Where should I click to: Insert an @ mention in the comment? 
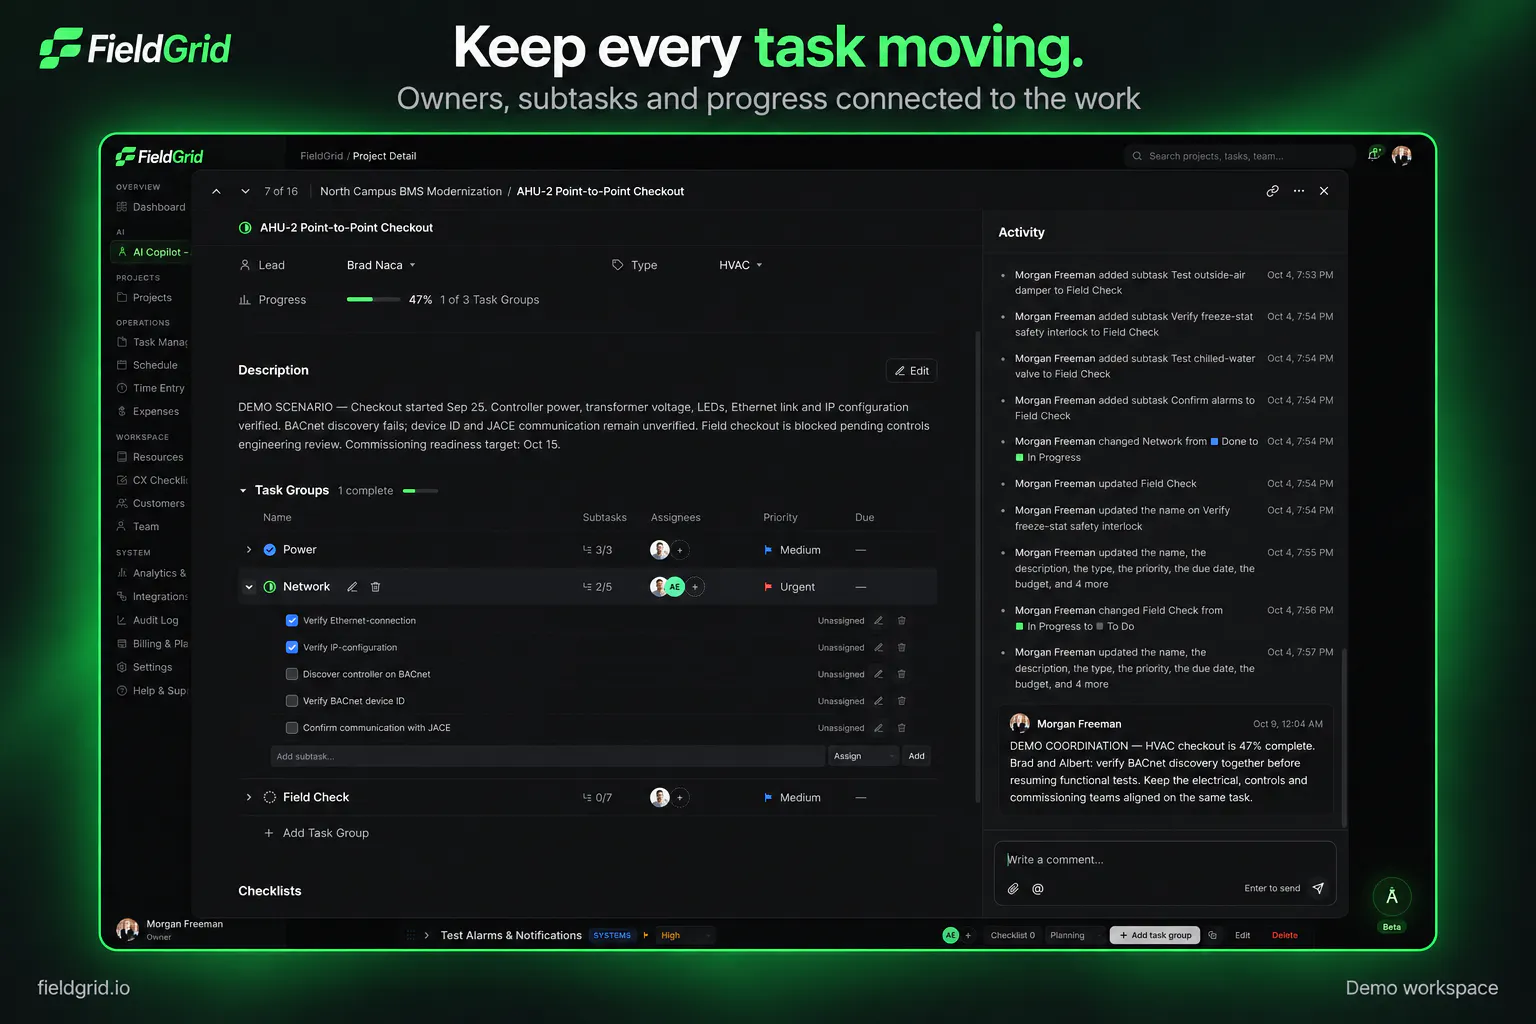[1038, 889]
